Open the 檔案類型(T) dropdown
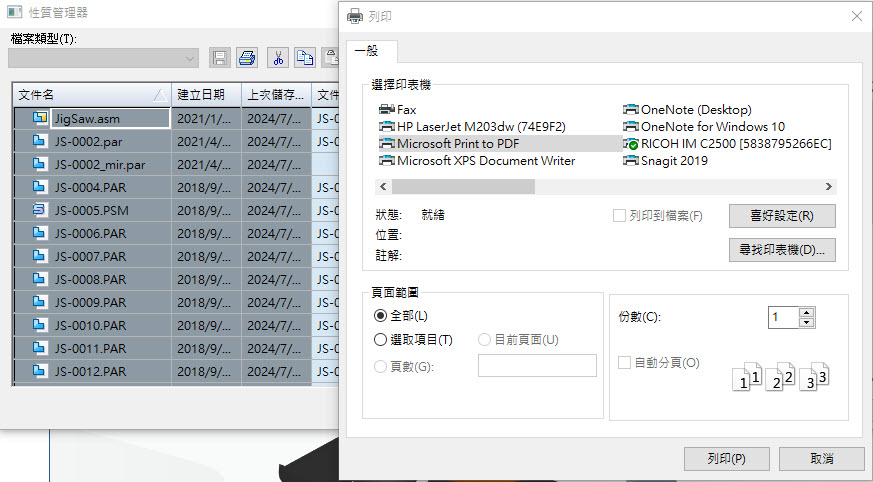This screenshot has width=873, height=482. (x=104, y=58)
